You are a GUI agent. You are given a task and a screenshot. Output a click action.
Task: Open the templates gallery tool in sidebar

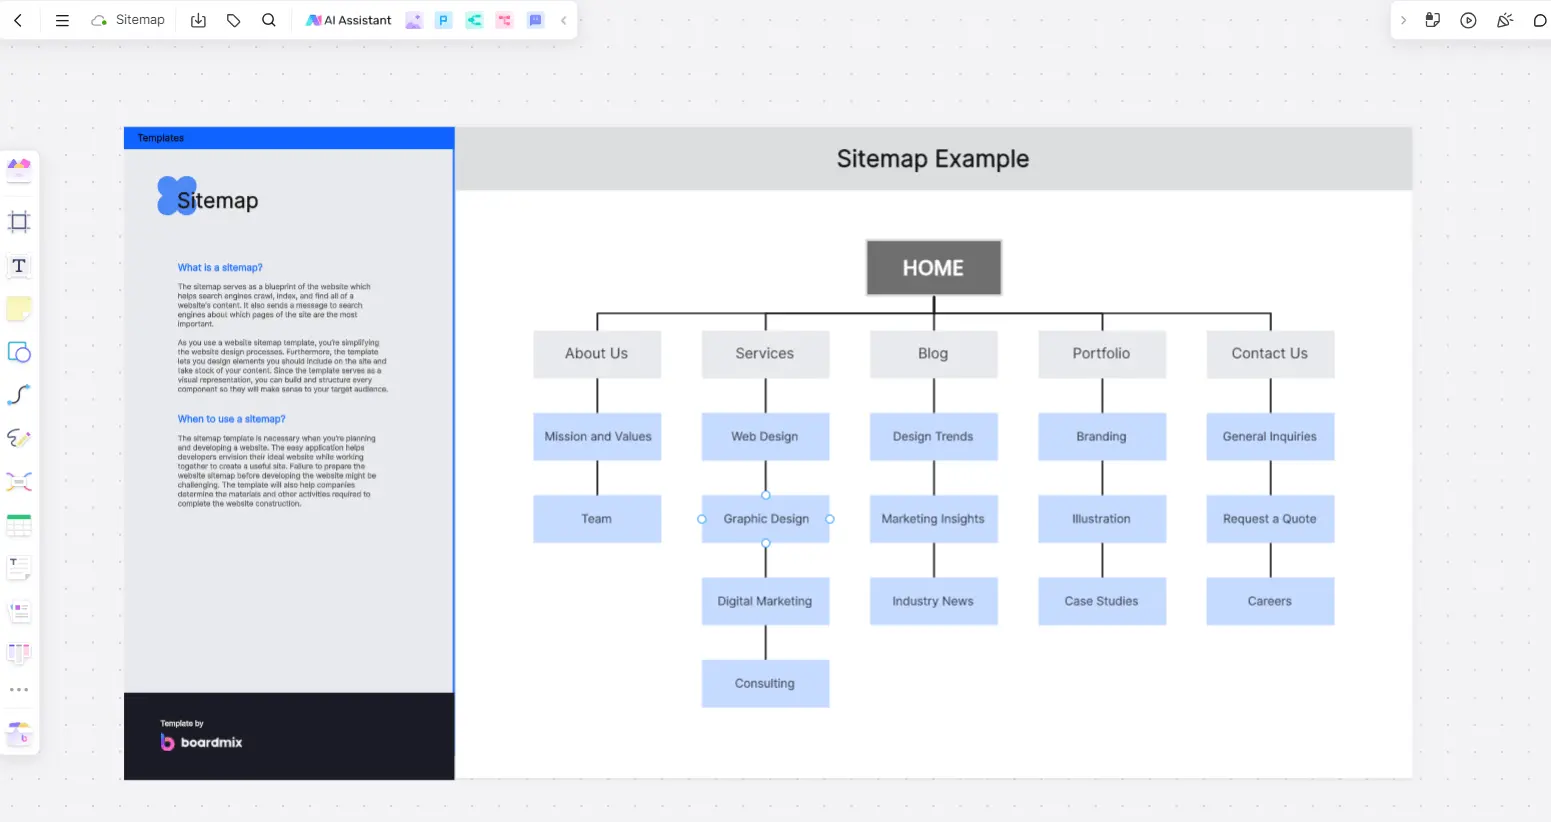pos(19,169)
